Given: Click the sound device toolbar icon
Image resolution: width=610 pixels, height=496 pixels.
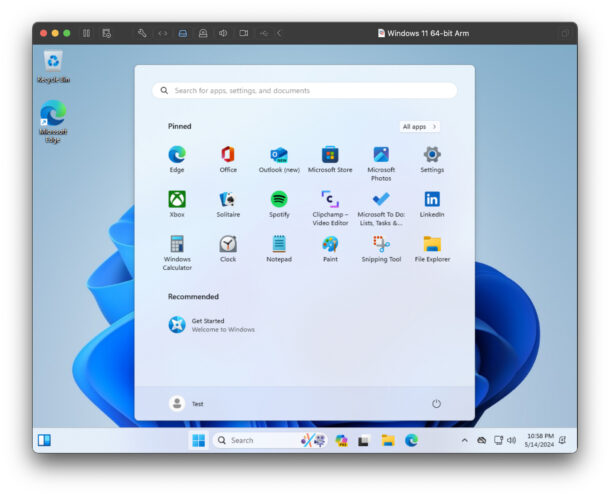Looking at the screenshot, I should pos(223,33).
